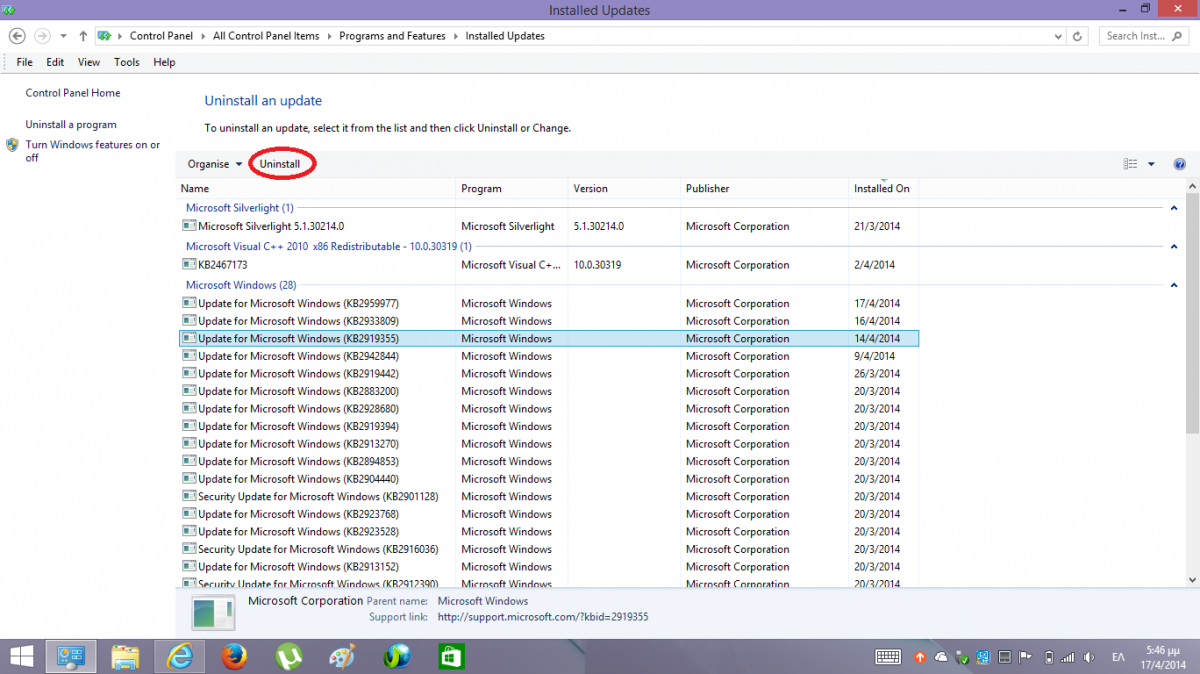Sort by the Installed On column
Screen dimensions: 1200x674
(882, 188)
